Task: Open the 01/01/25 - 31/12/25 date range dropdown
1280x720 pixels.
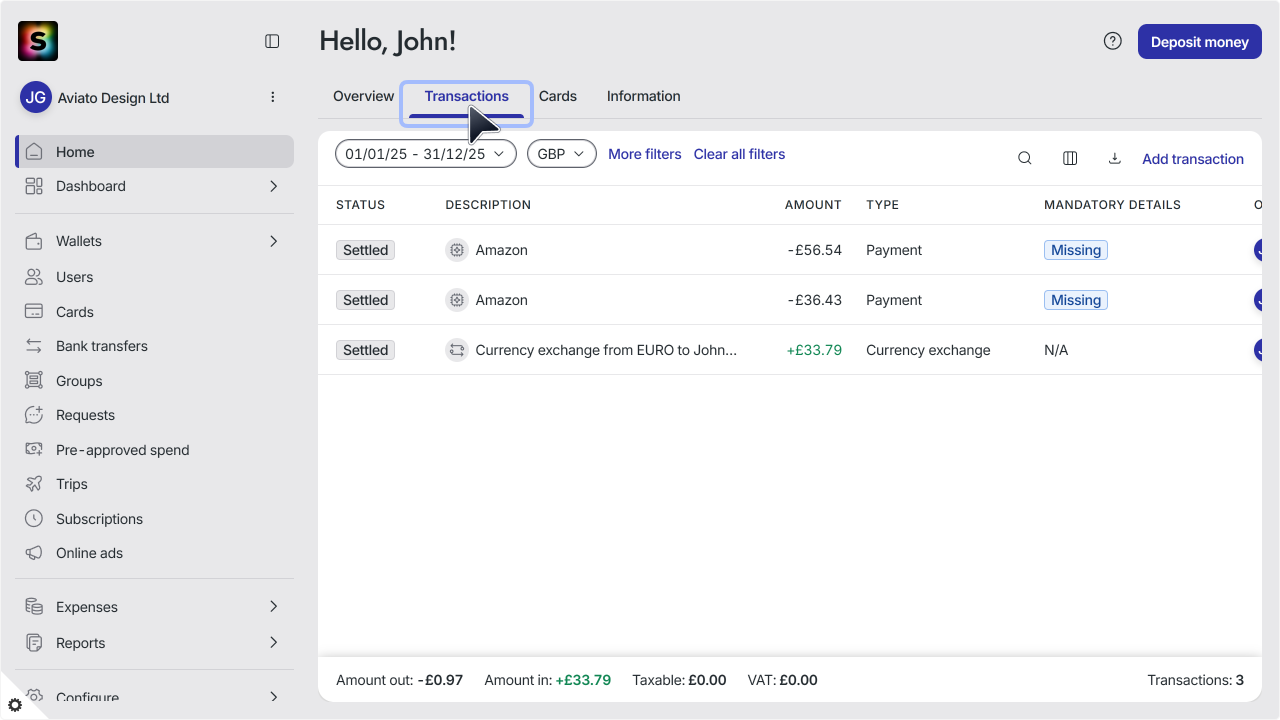Action: [x=425, y=154]
